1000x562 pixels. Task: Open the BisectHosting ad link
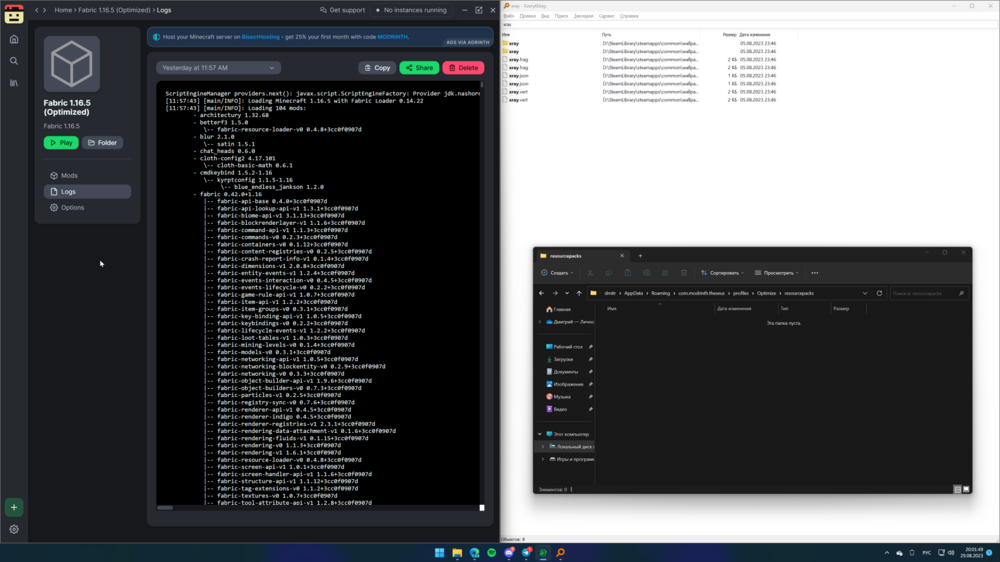[x=260, y=37]
